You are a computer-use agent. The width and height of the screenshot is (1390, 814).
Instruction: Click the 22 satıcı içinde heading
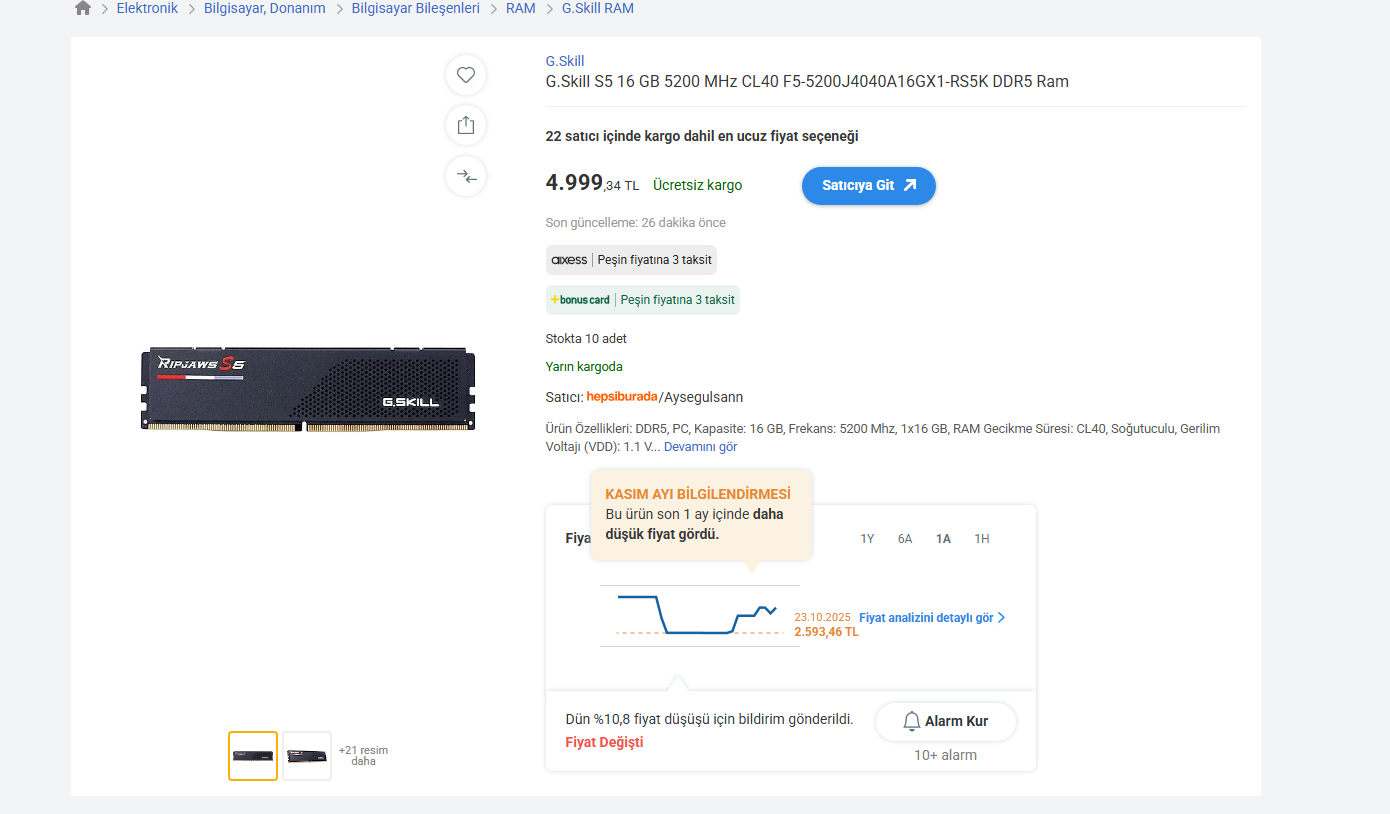[702, 136]
